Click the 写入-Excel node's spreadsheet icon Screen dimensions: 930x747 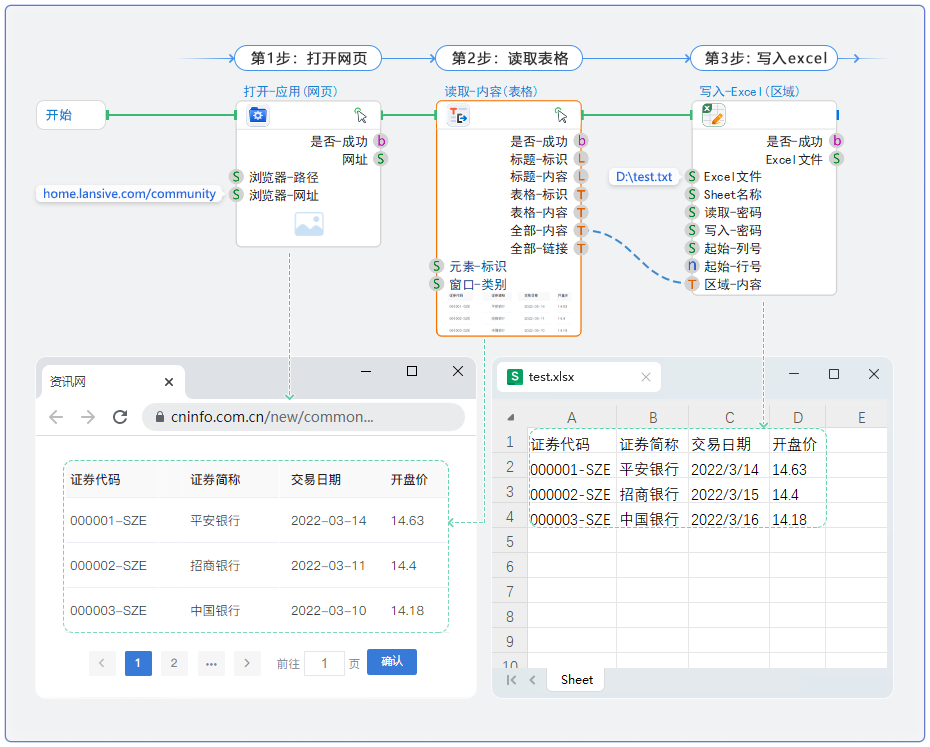[713, 116]
